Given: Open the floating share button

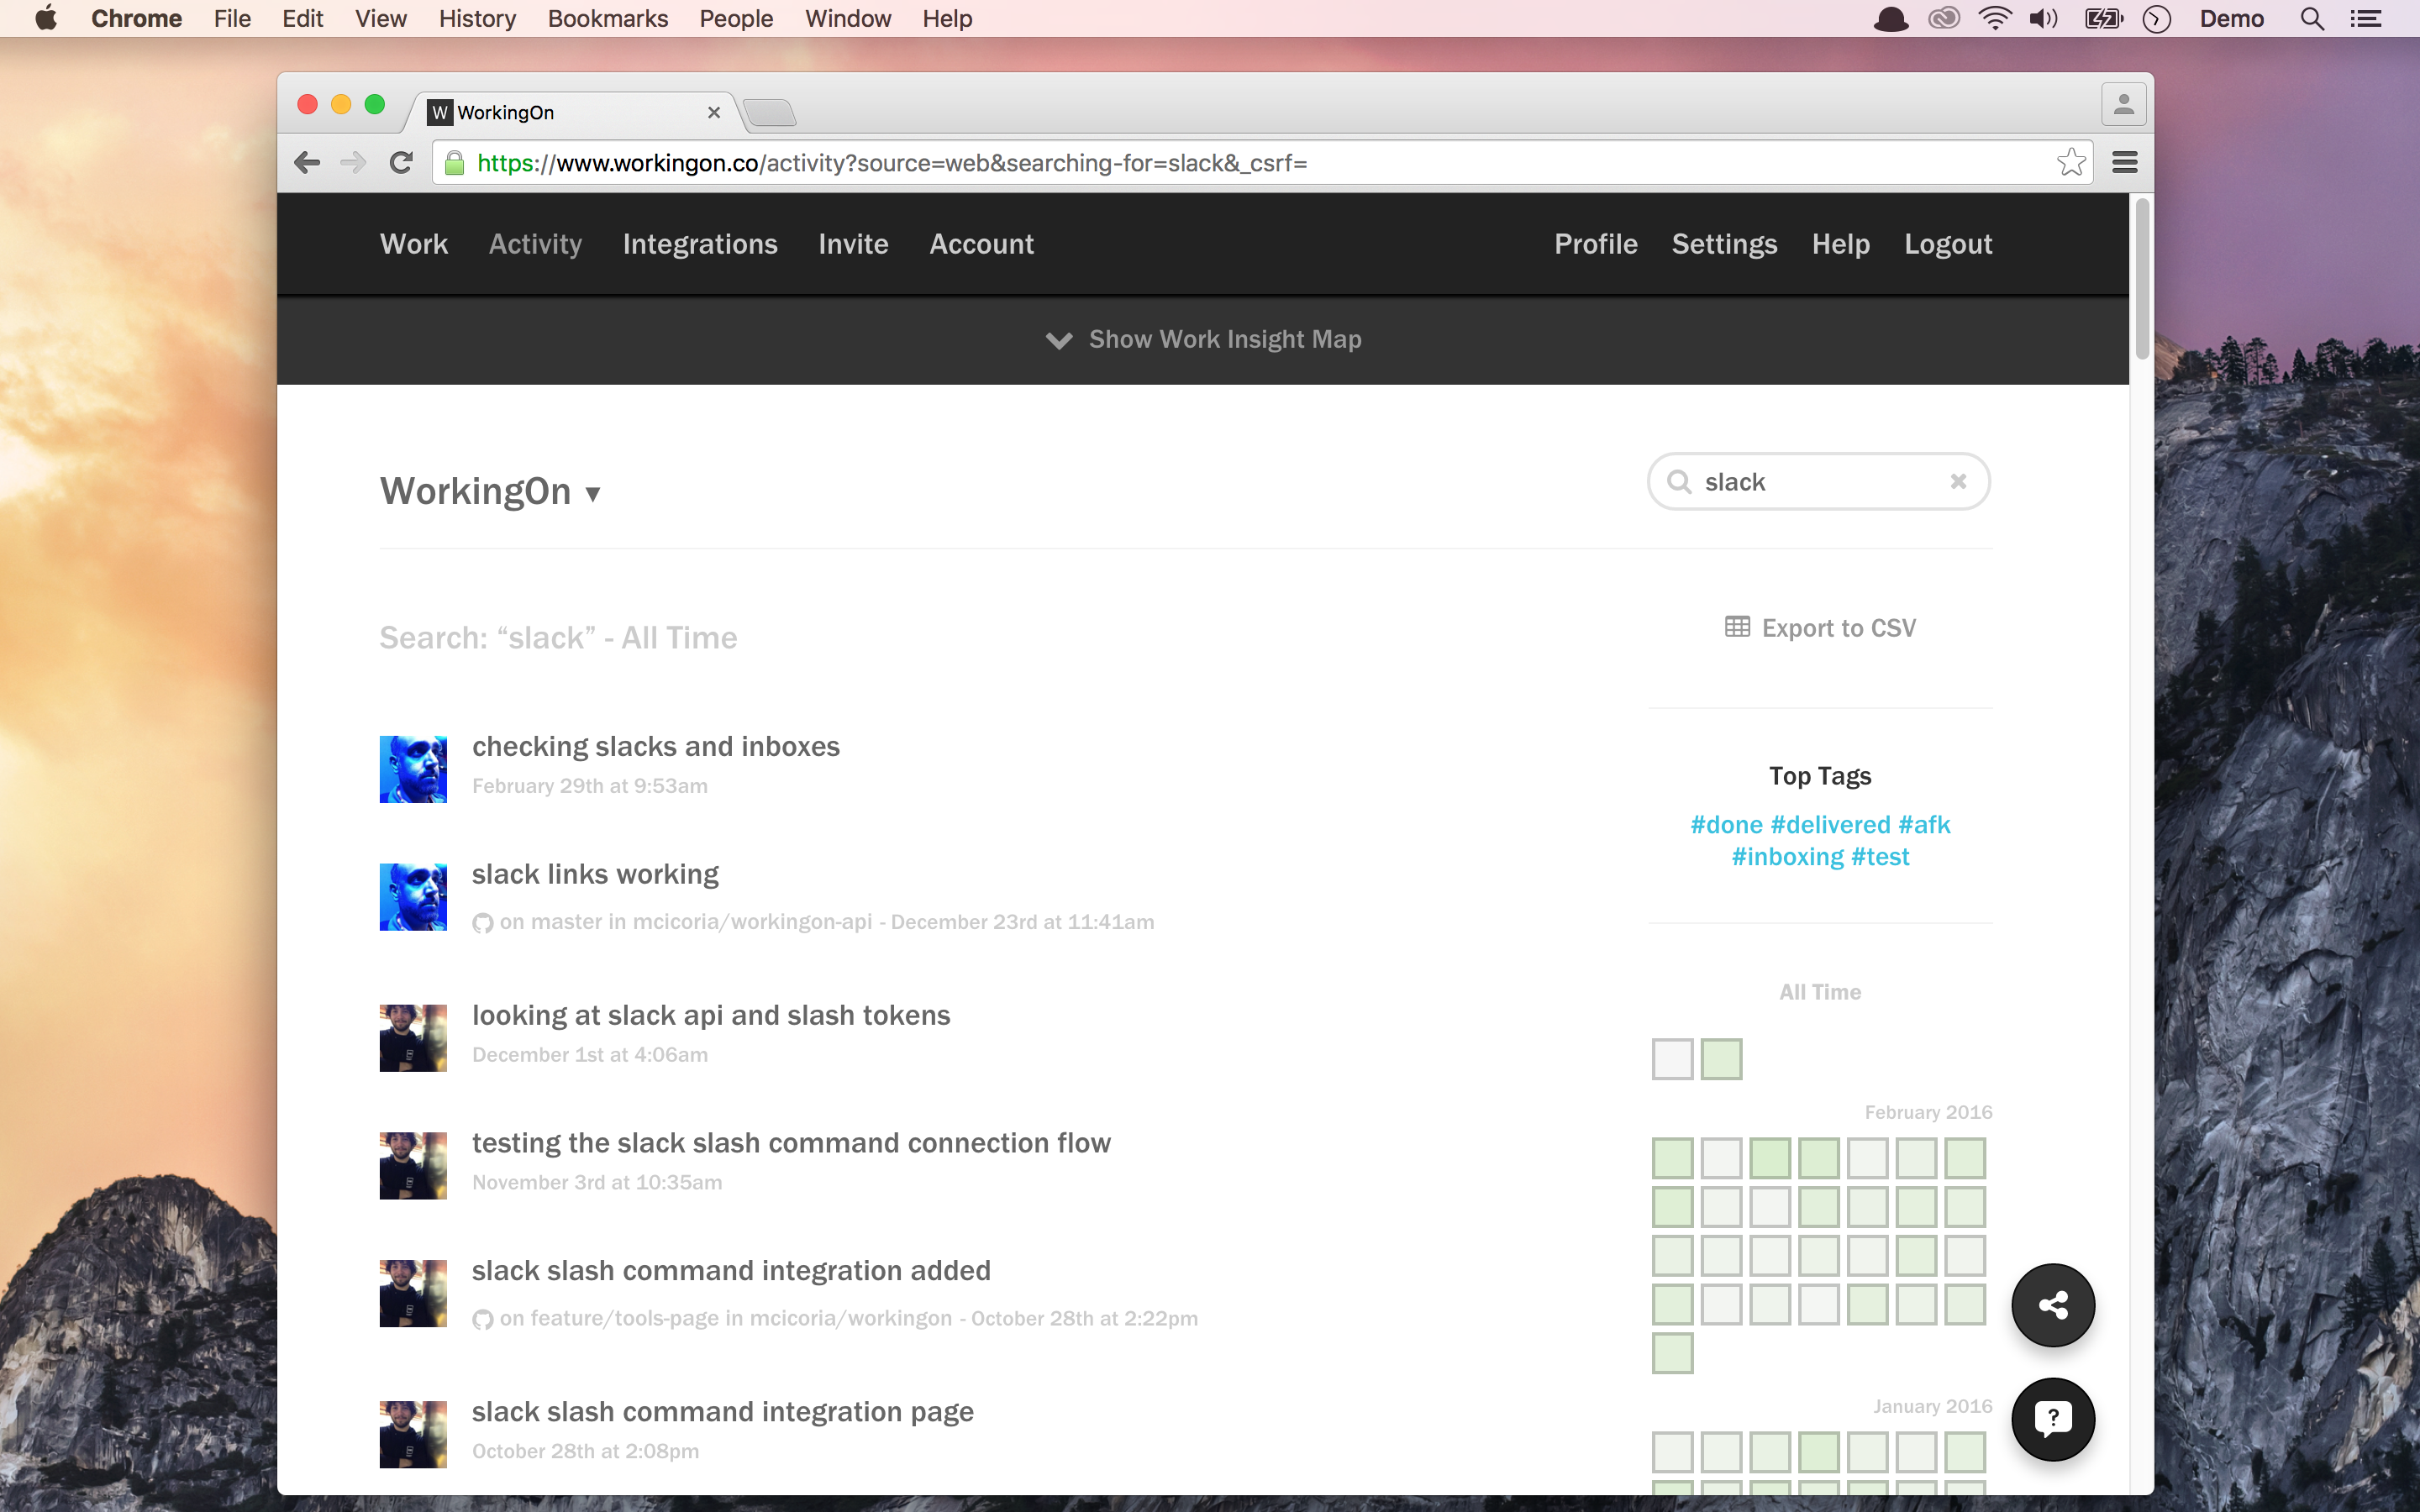Looking at the screenshot, I should pos(2053,1304).
